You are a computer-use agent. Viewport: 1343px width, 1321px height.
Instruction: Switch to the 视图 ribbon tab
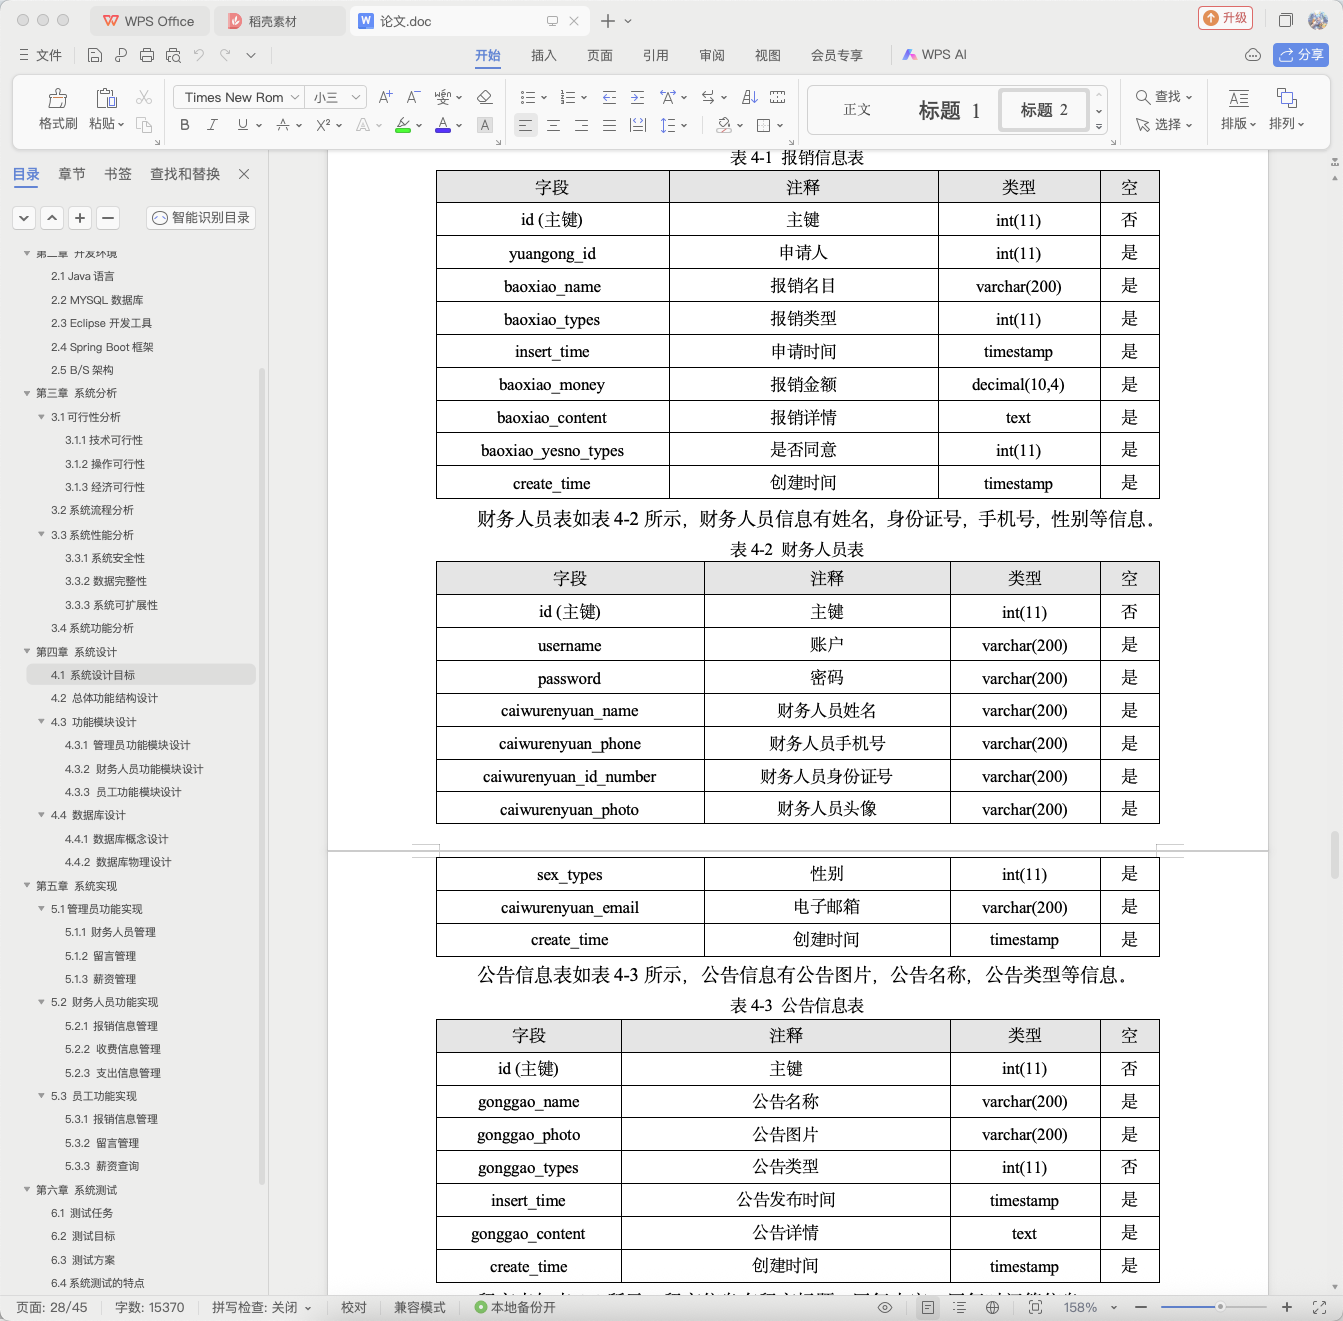click(768, 55)
